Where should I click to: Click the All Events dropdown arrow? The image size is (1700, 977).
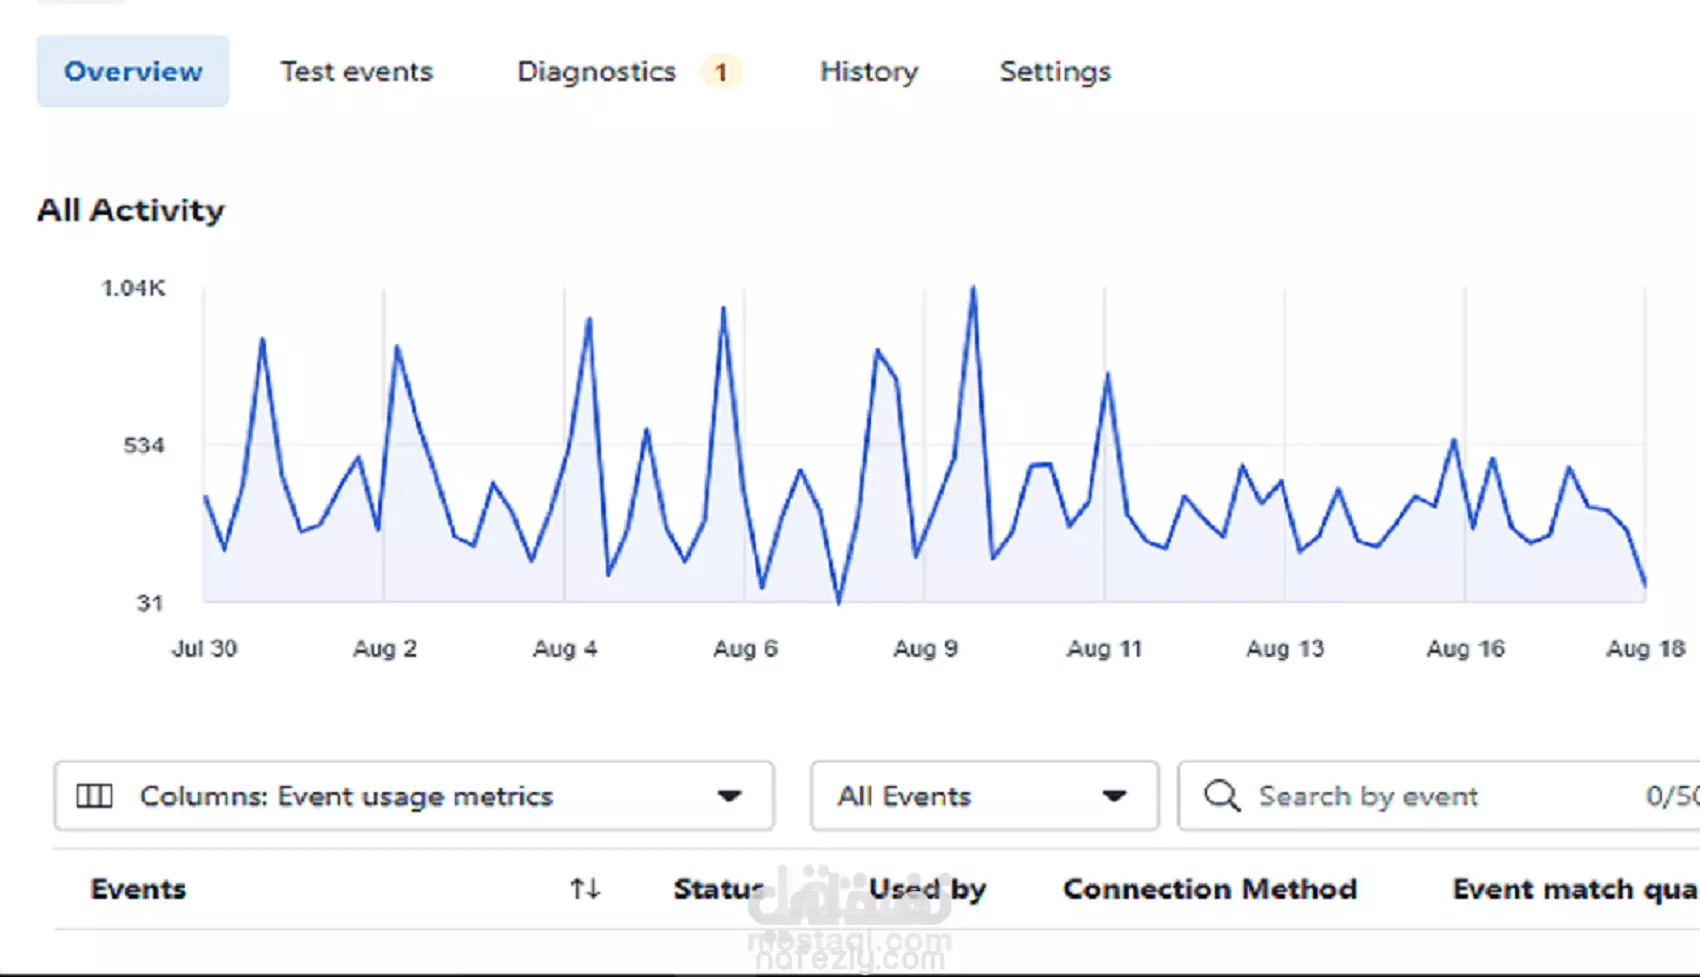[x=1114, y=796]
